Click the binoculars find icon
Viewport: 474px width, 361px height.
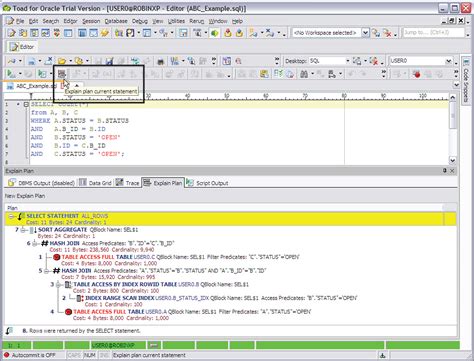coord(304,74)
